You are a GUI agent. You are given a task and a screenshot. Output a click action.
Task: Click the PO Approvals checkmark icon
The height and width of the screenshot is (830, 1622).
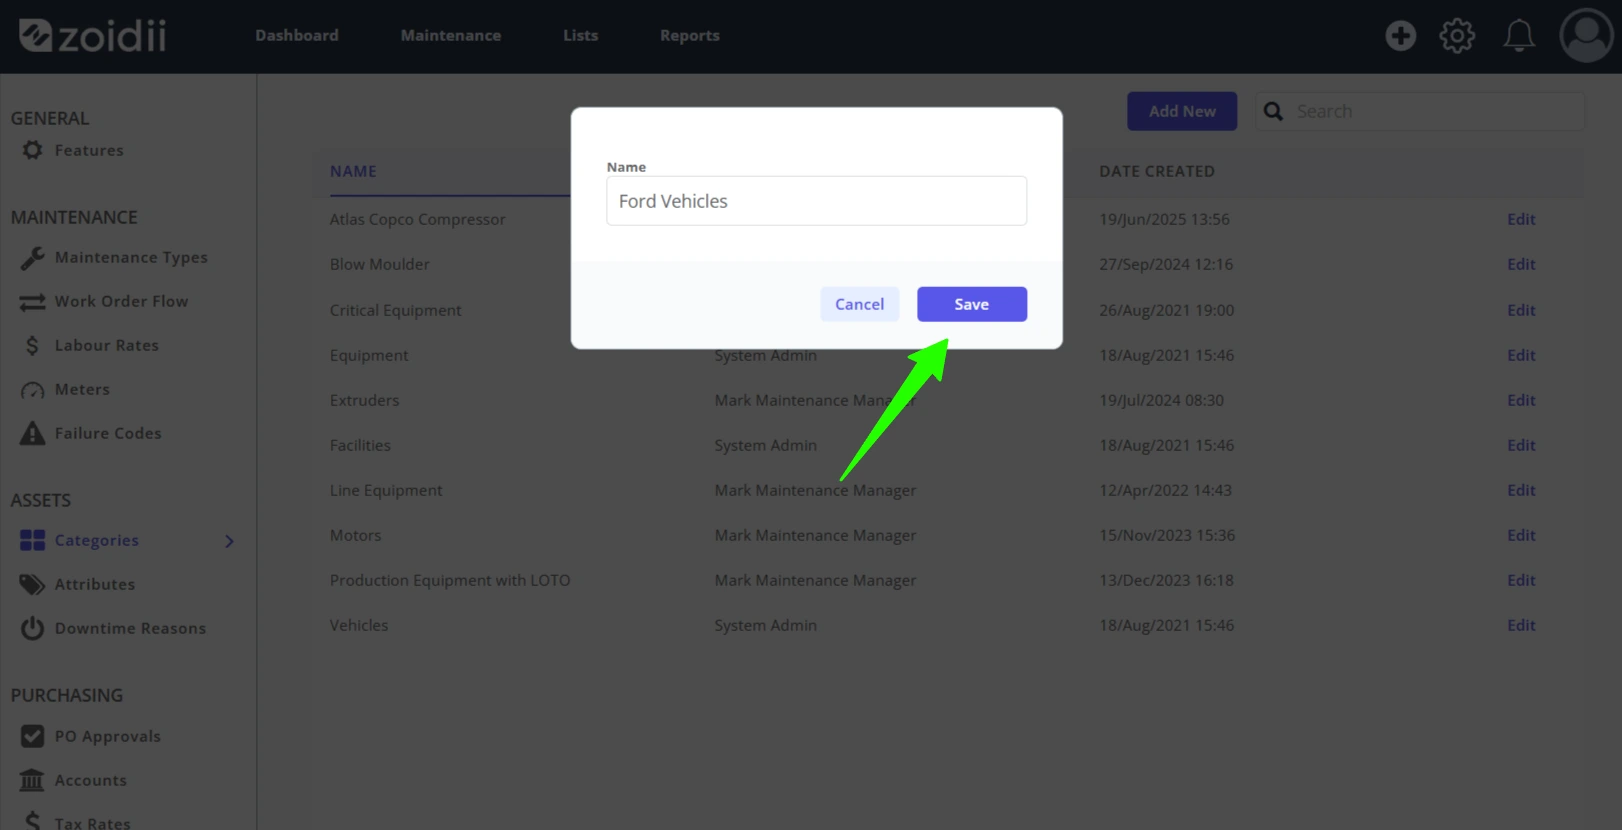point(33,736)
